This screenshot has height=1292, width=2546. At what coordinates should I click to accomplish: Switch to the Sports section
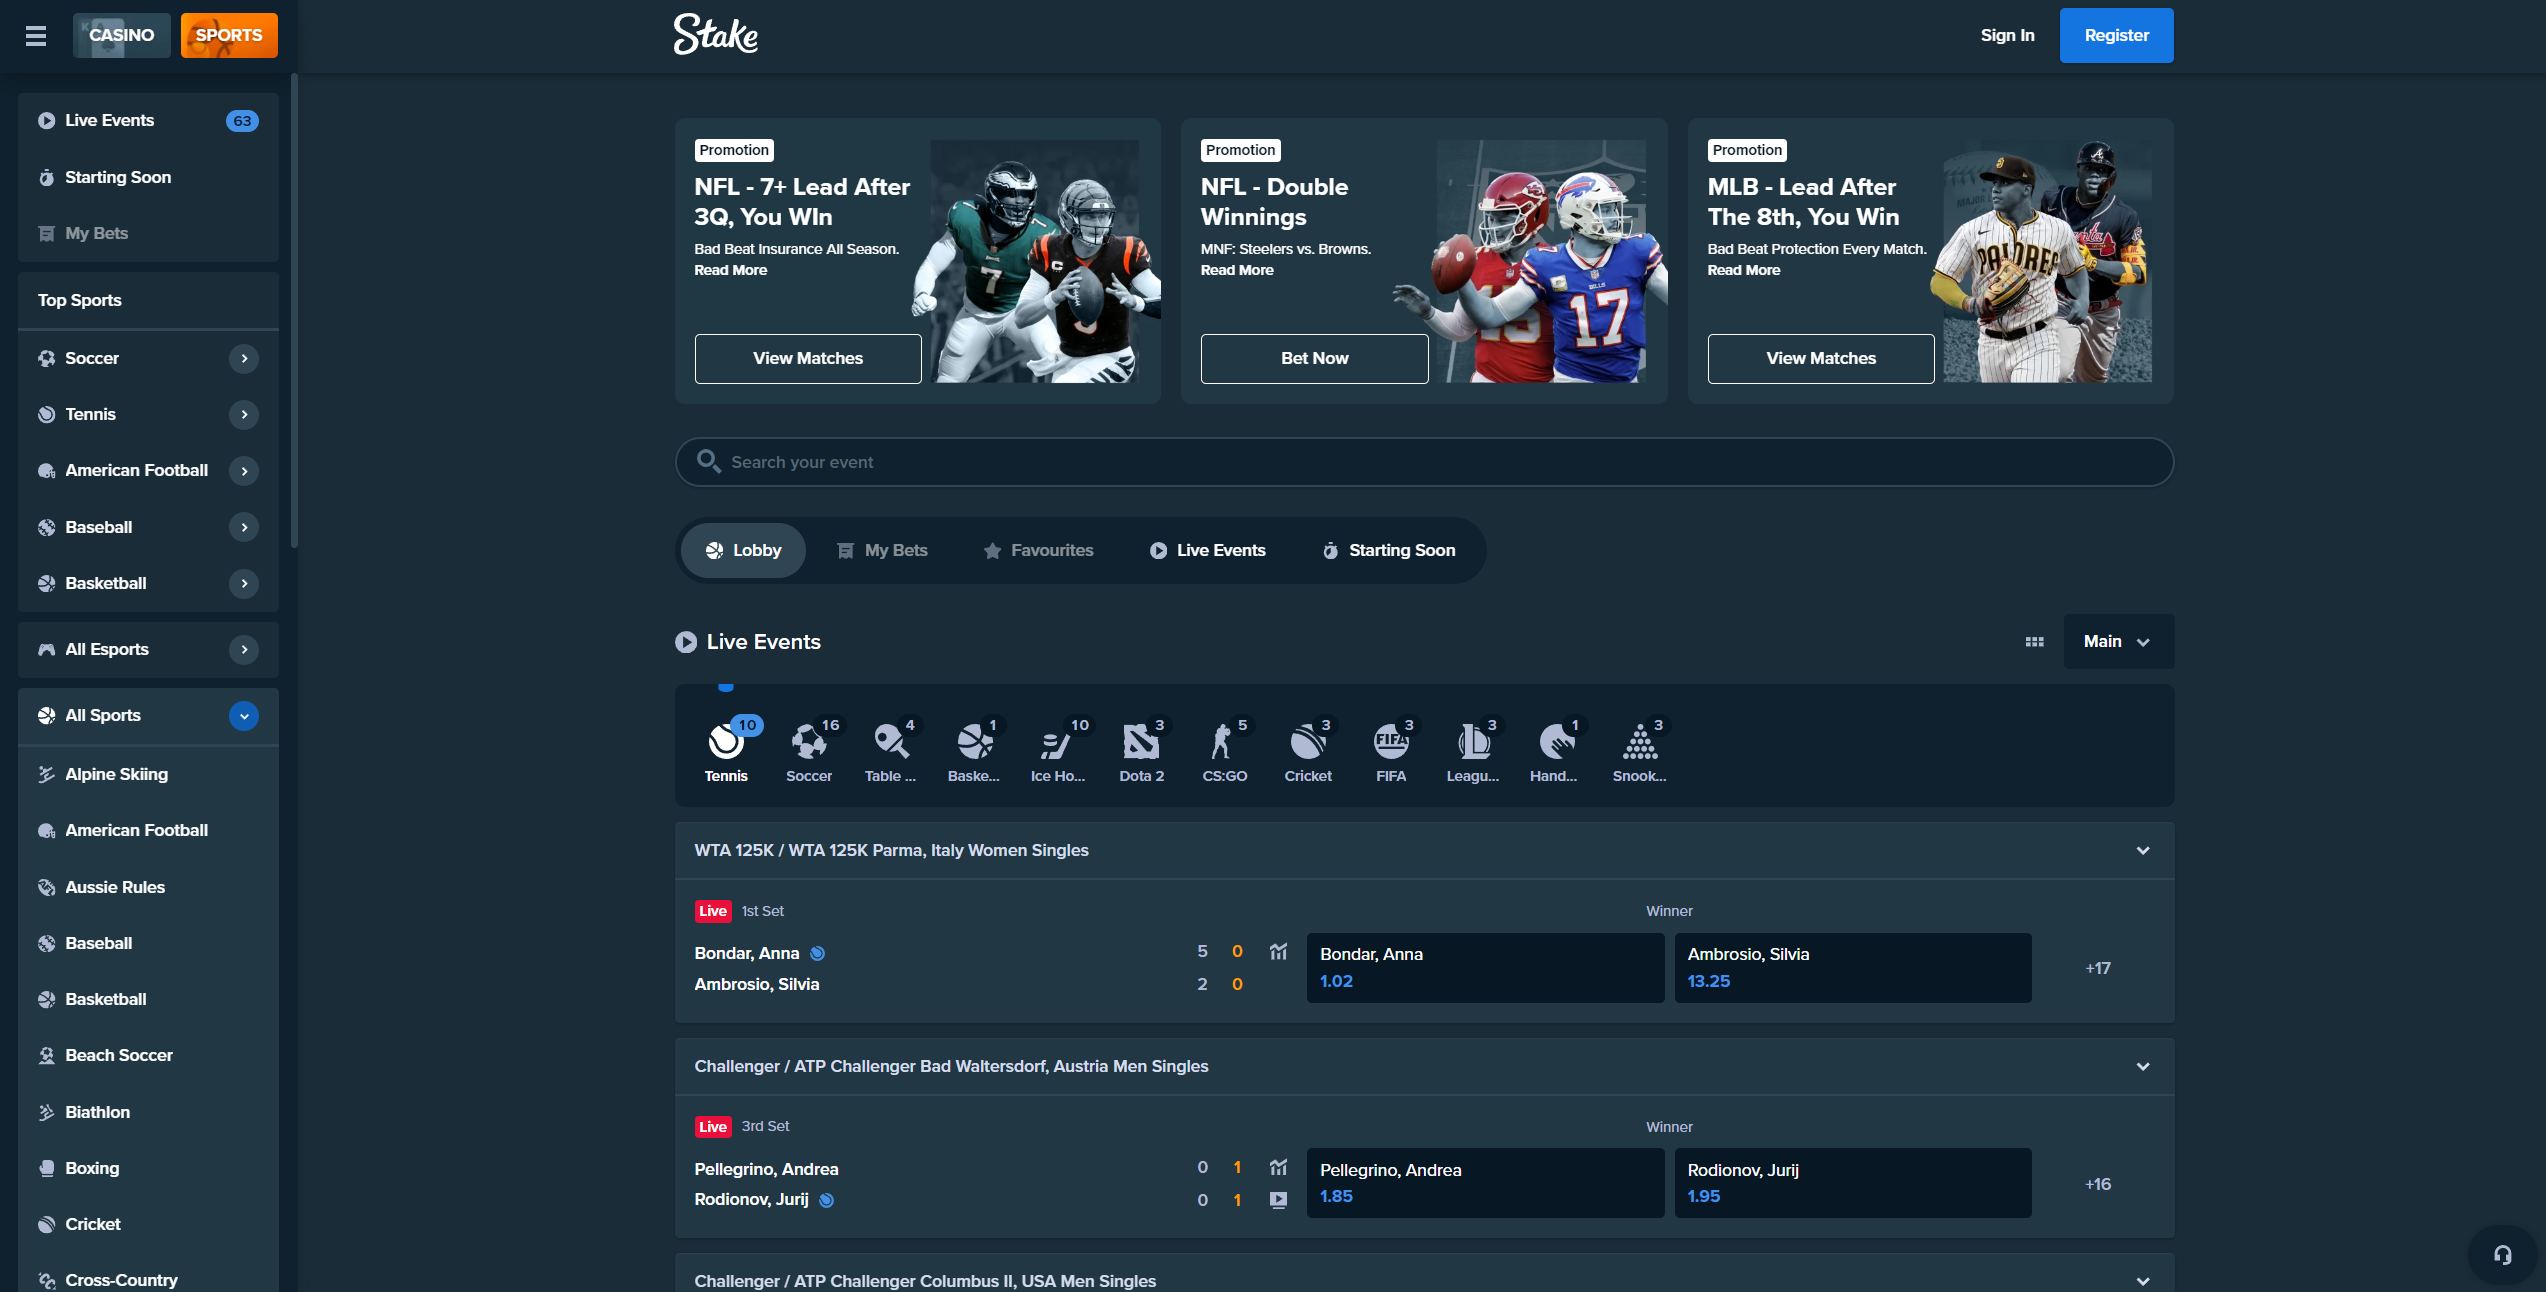229,35
